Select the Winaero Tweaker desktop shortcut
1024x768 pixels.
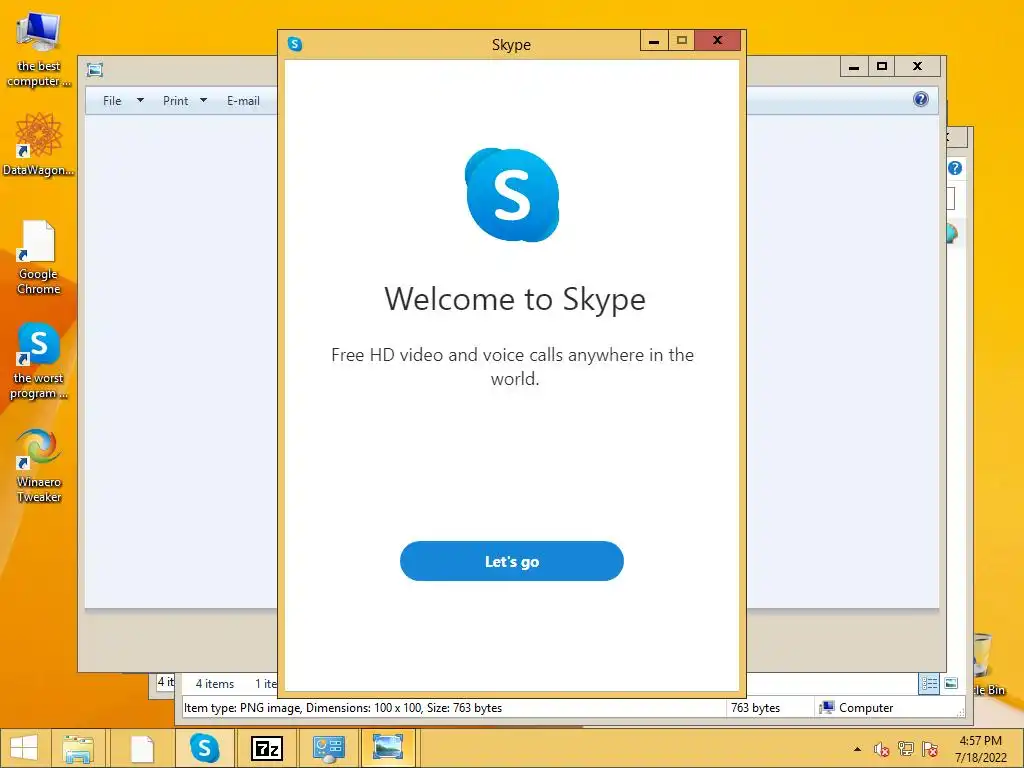pyautogui.click(x=39, y=465)
